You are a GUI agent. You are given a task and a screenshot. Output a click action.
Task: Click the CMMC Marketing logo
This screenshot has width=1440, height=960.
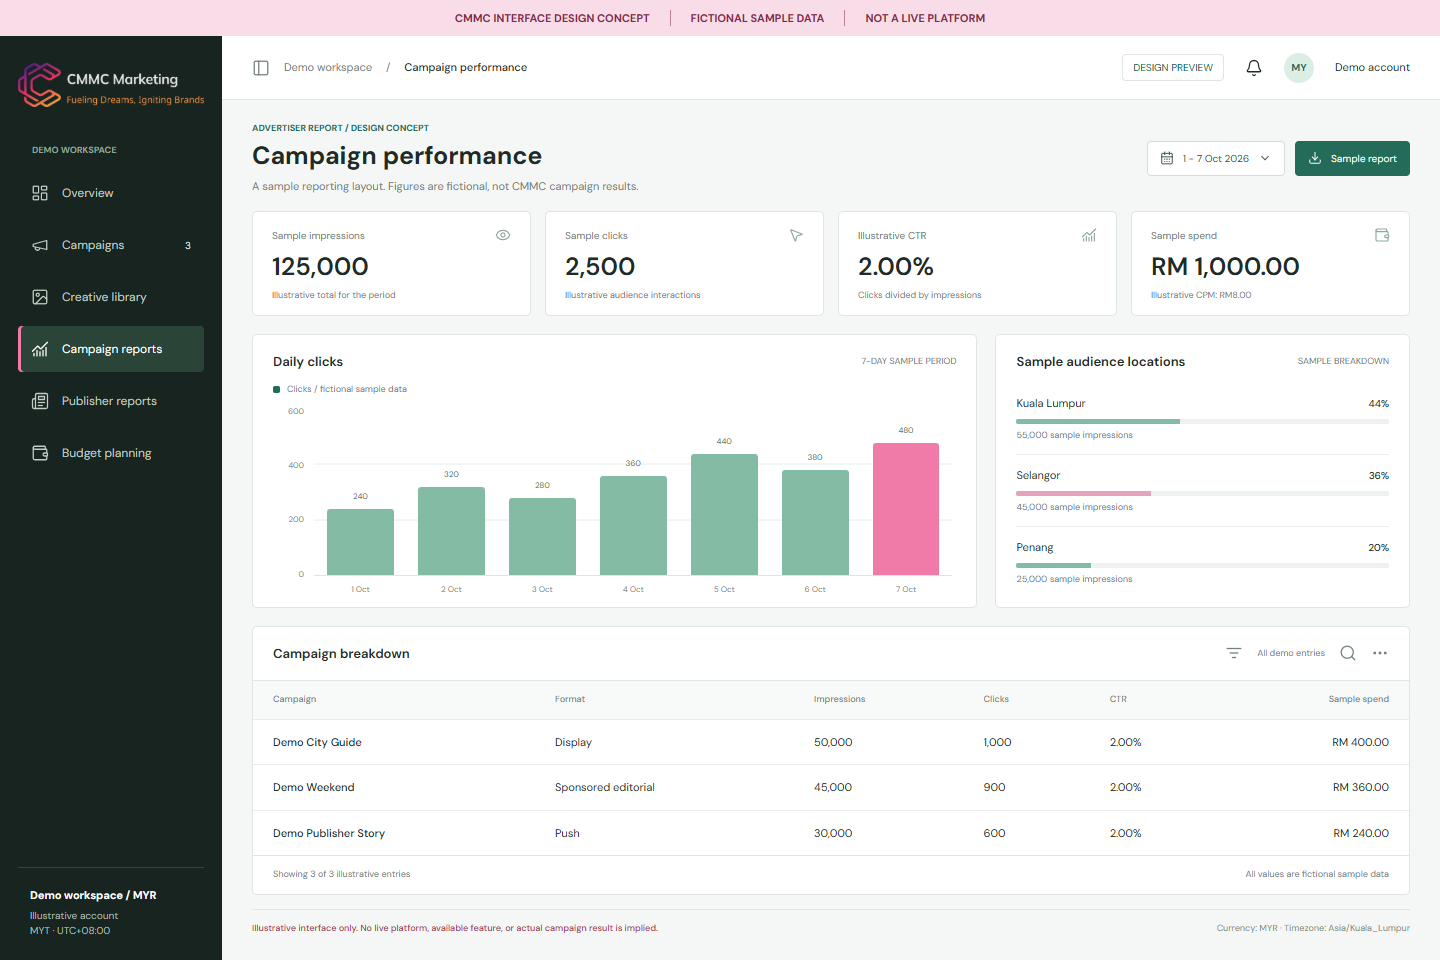[111, 85]
